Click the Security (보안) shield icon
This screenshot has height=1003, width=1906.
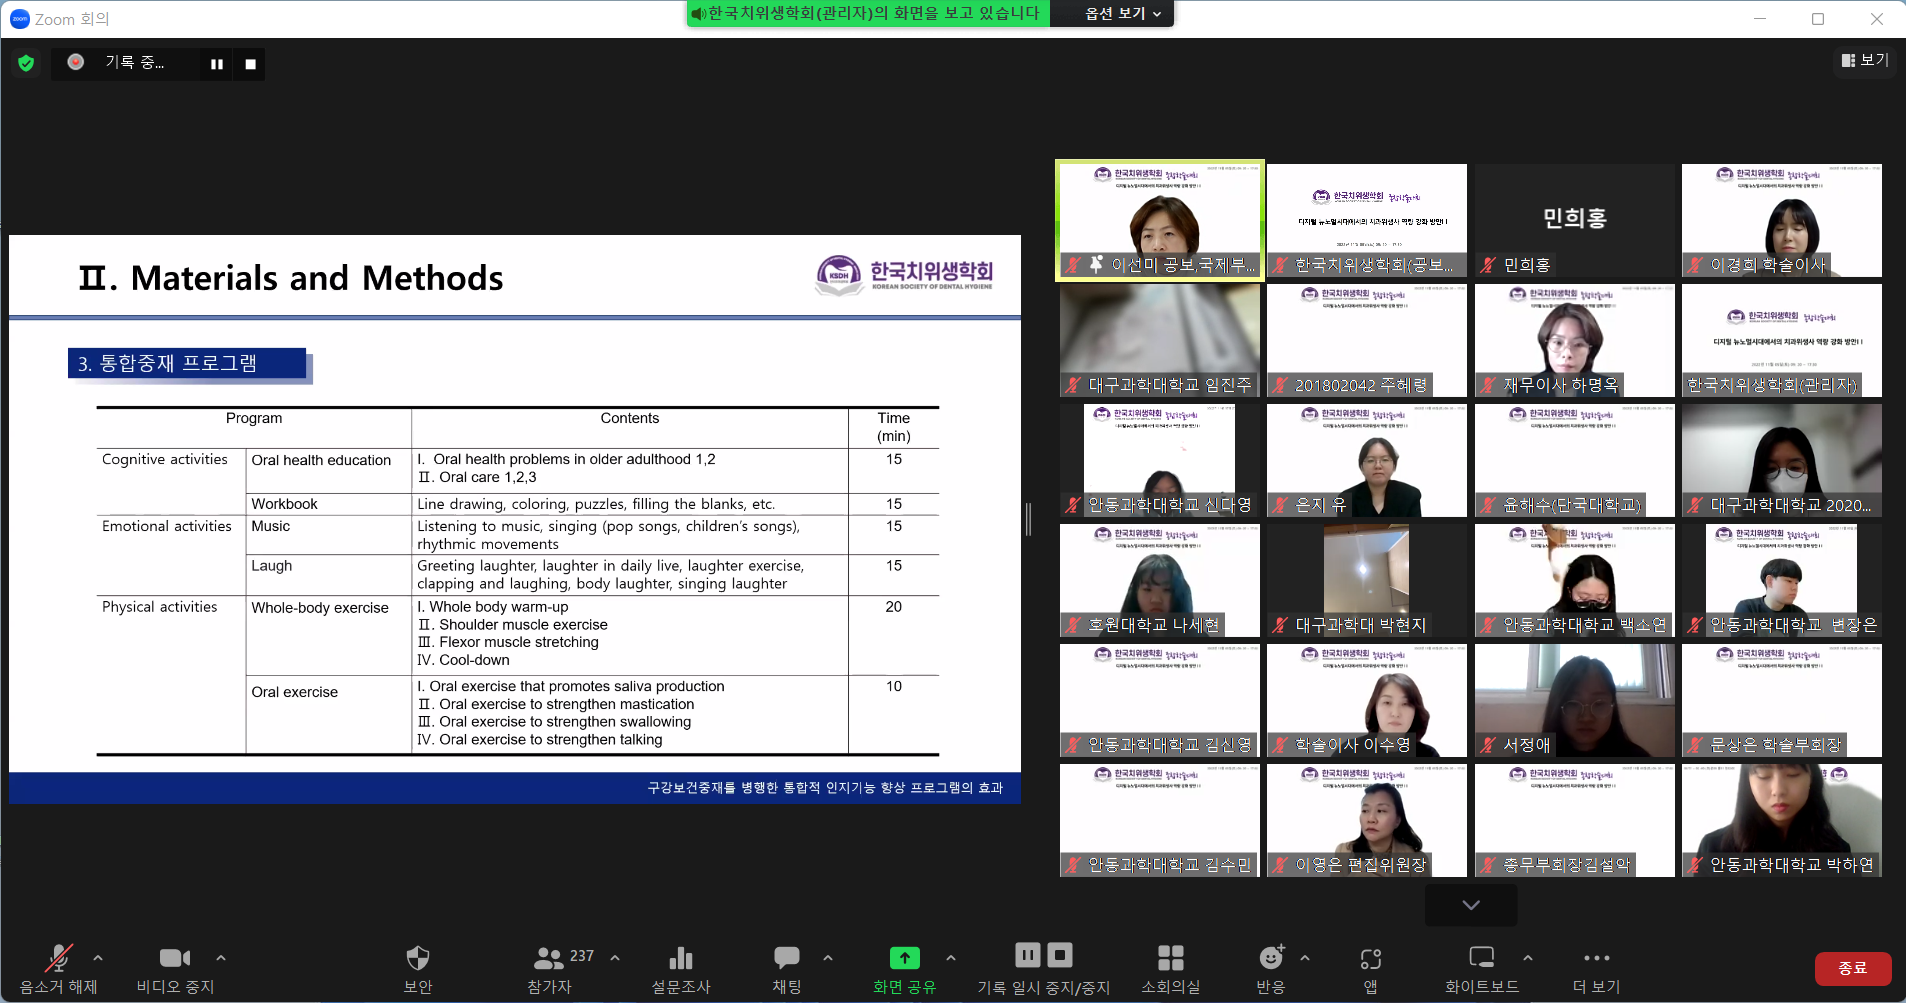417,959
